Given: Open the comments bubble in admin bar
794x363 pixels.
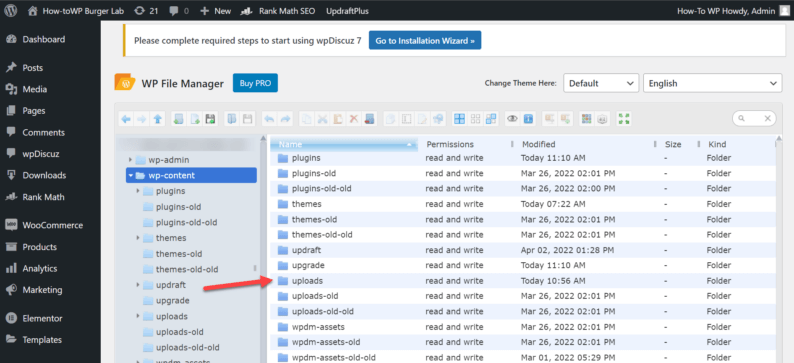Looking at the screenshot, I should [178, 11].
